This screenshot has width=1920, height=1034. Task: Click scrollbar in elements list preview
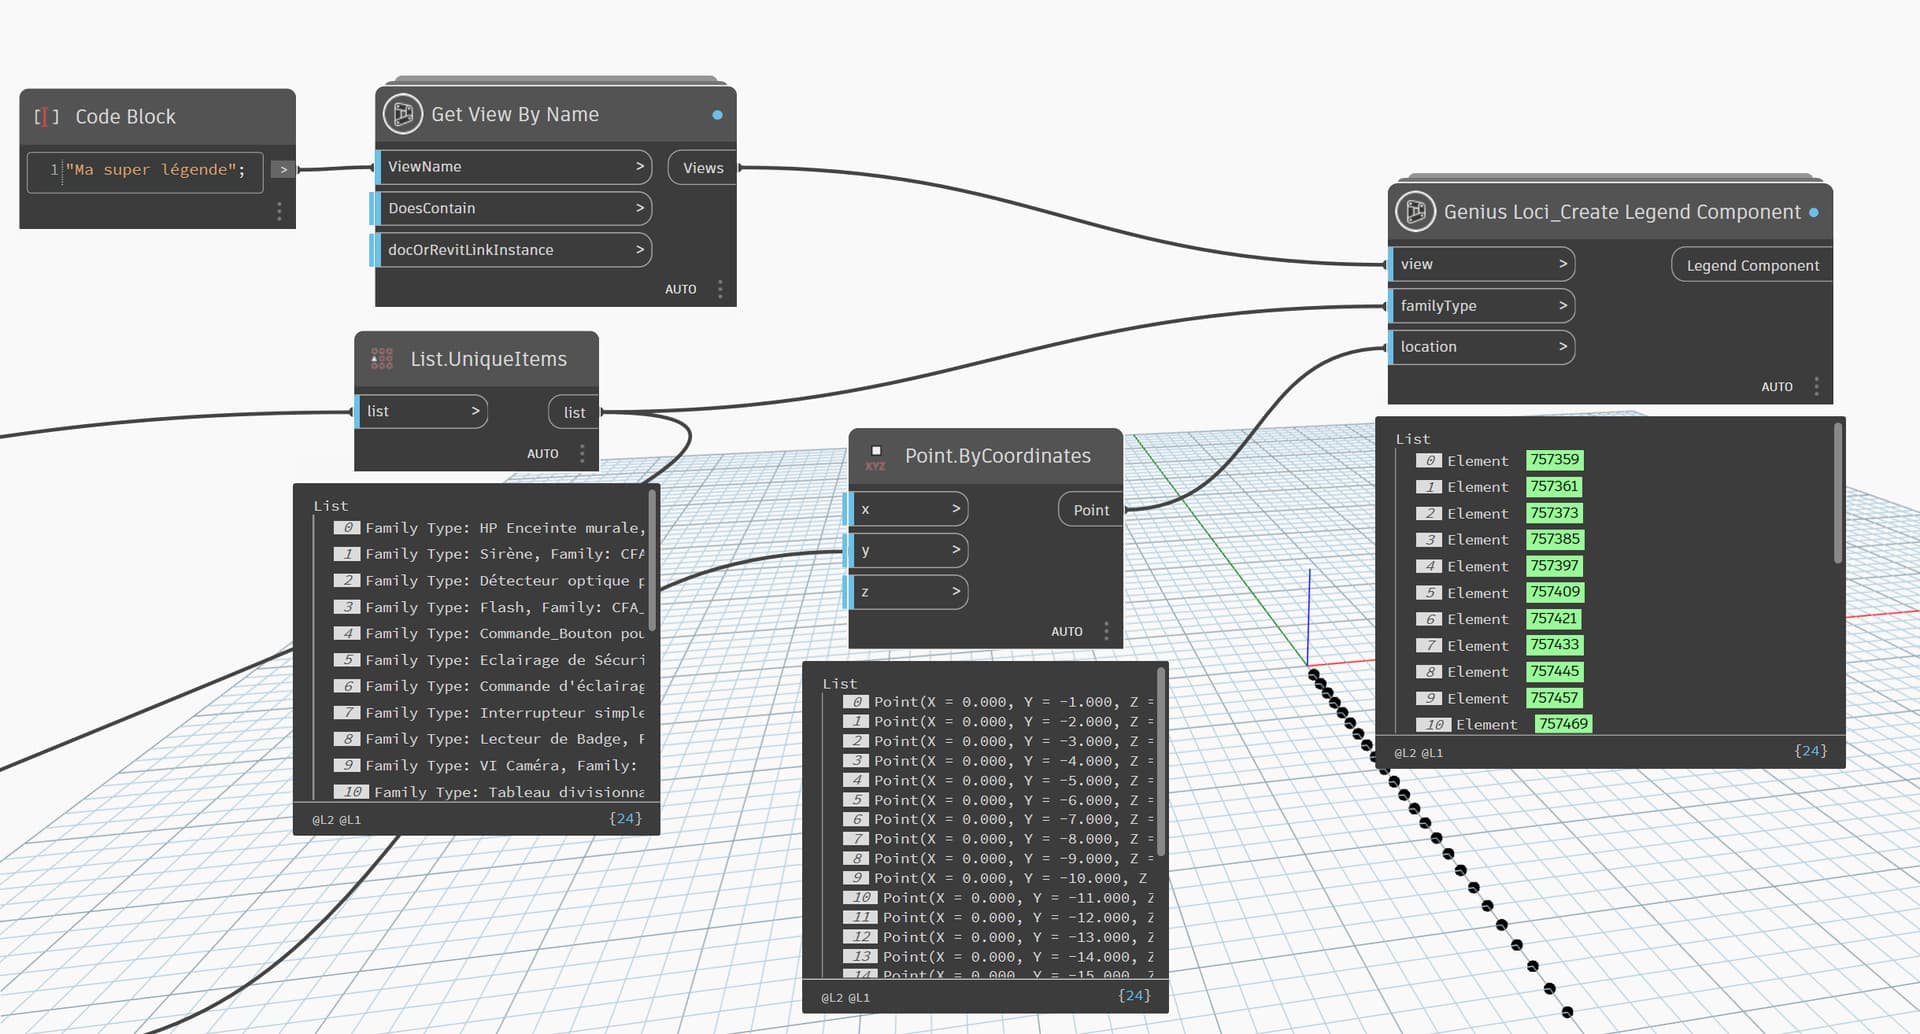[1837, 494]
